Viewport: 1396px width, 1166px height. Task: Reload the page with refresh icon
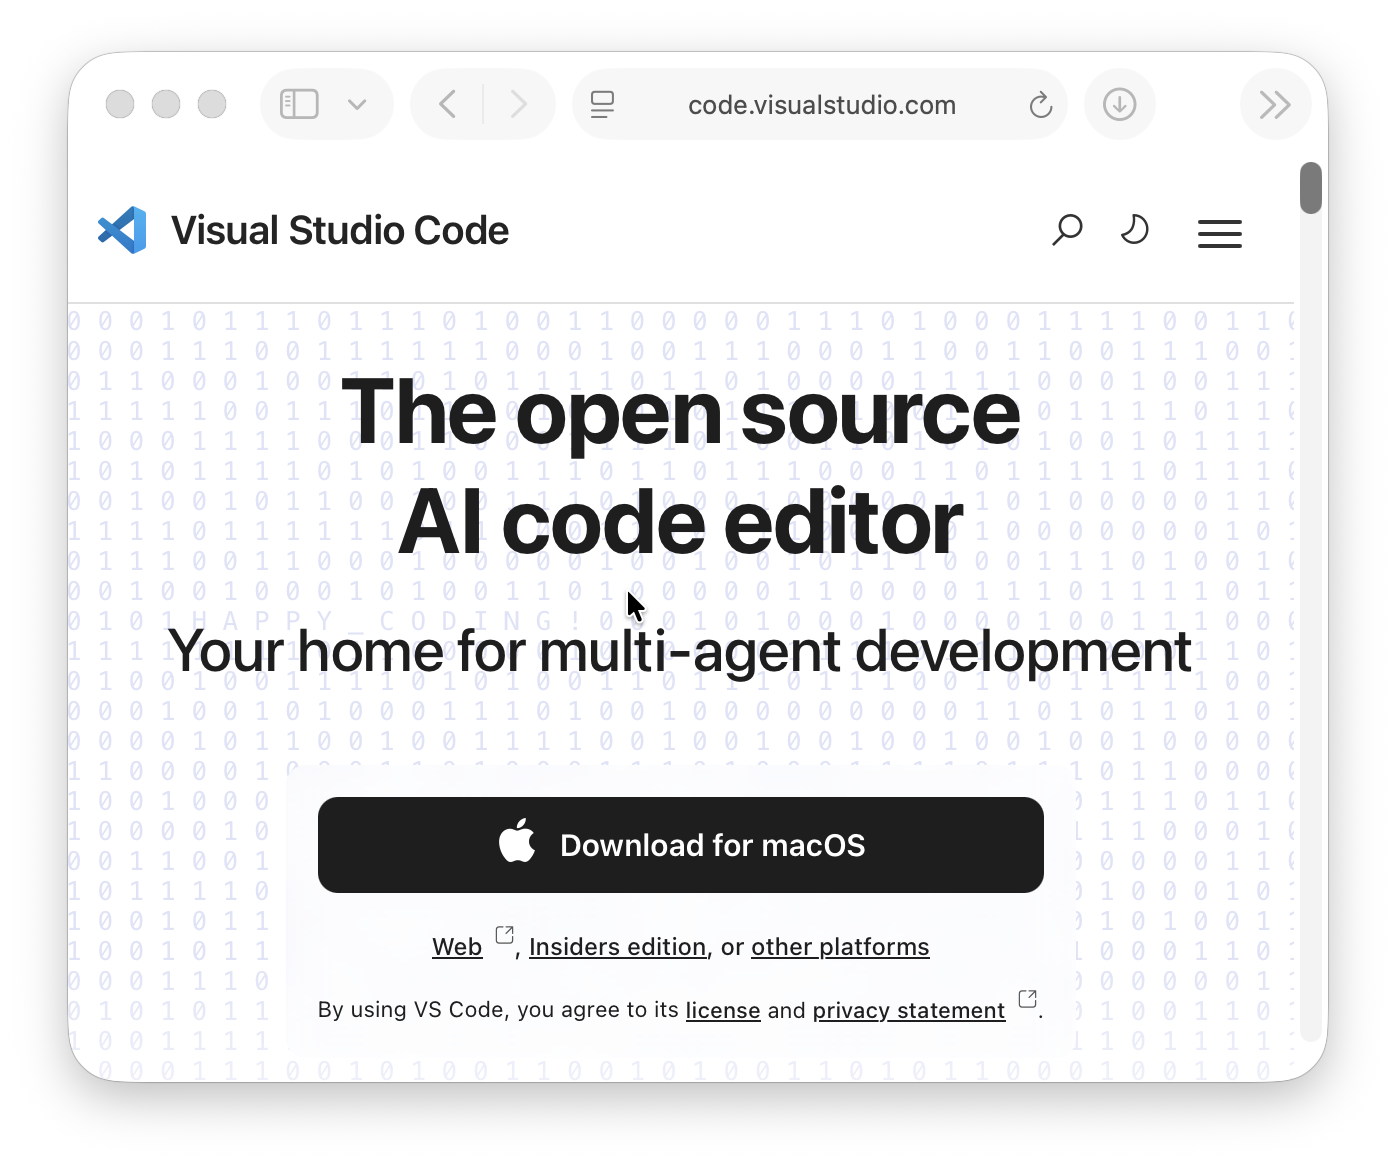click(x=1041, y=104)
